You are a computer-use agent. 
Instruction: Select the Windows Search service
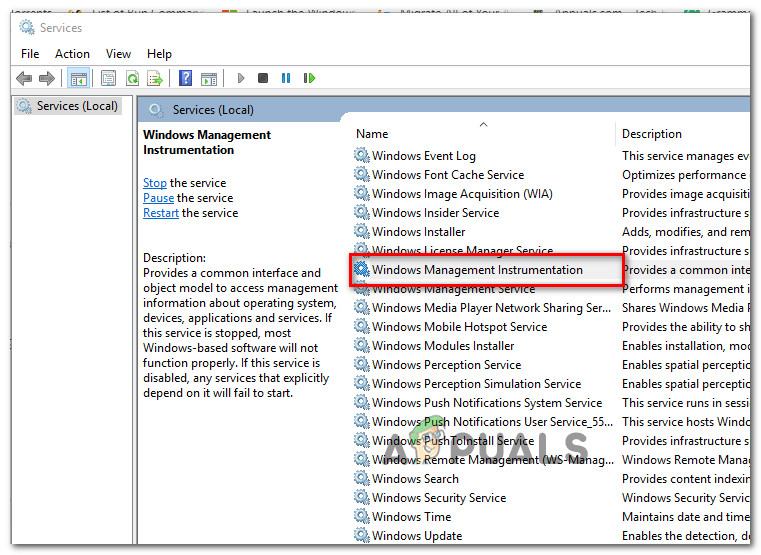tap(406, 478)
